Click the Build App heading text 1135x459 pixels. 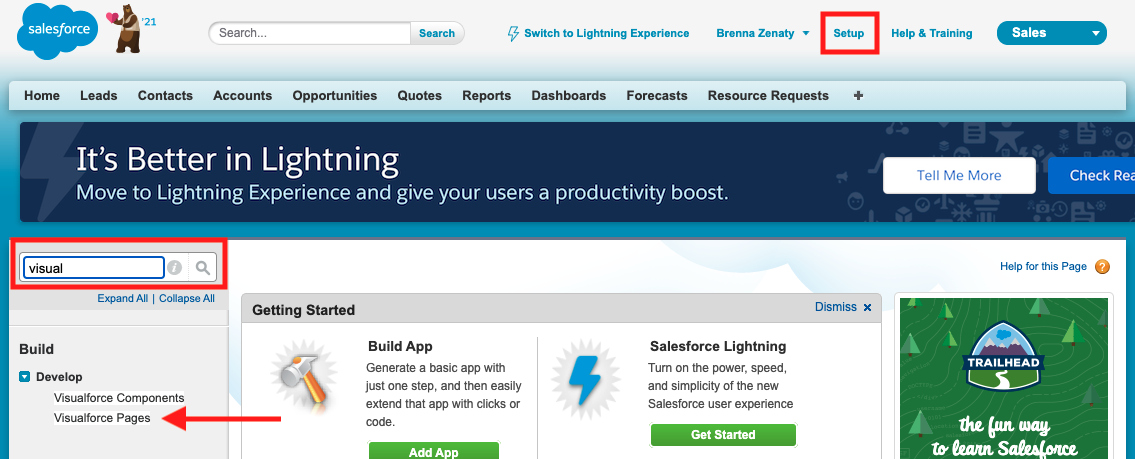point(400,346)
